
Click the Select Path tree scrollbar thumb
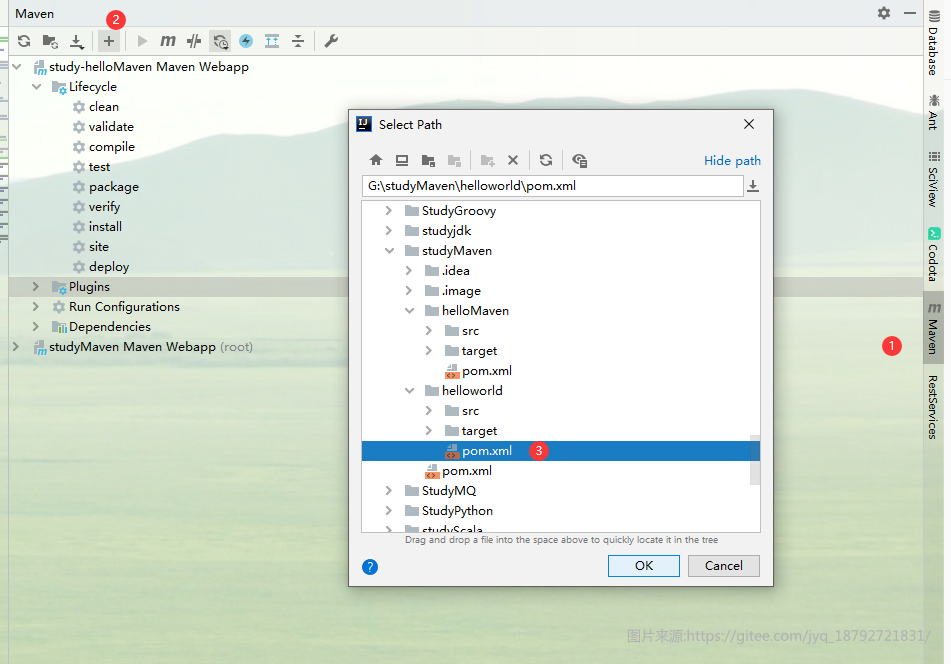(755, 460)
